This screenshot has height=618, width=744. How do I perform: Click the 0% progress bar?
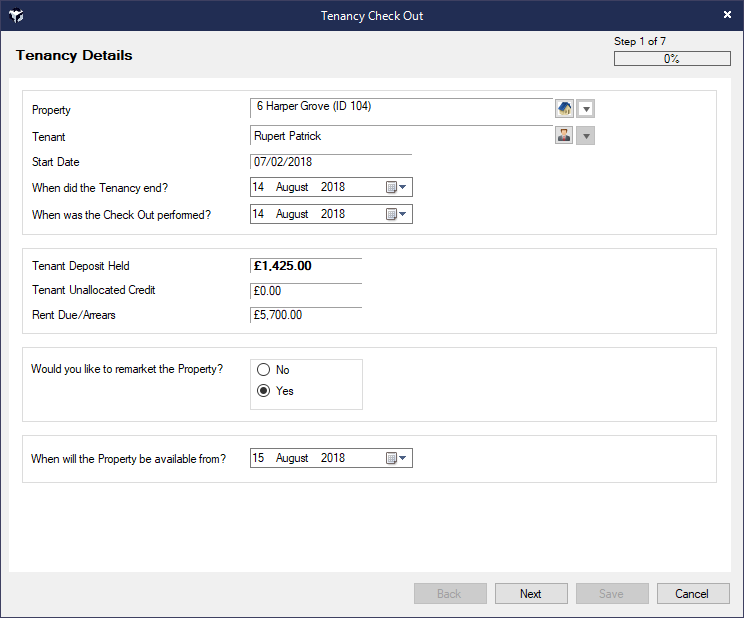672,59
